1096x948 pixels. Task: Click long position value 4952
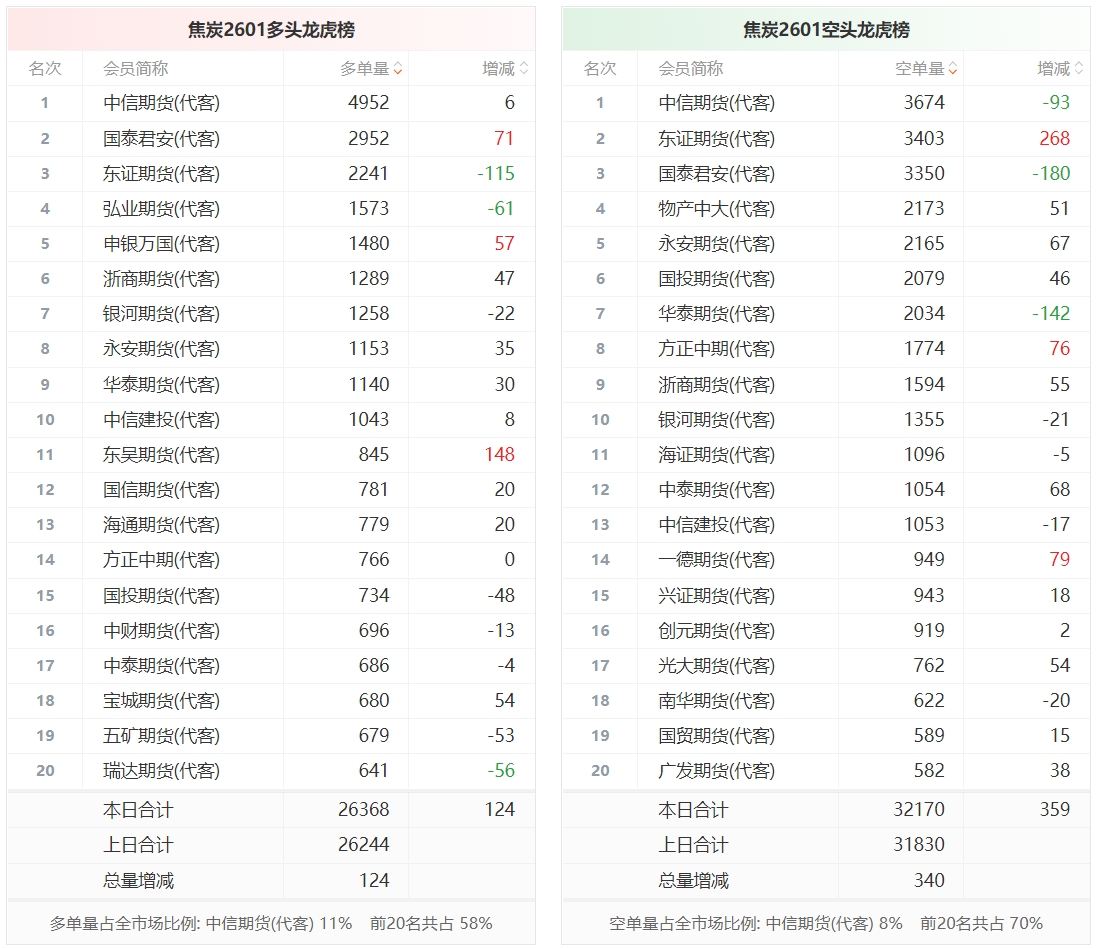tap(368, 103)
